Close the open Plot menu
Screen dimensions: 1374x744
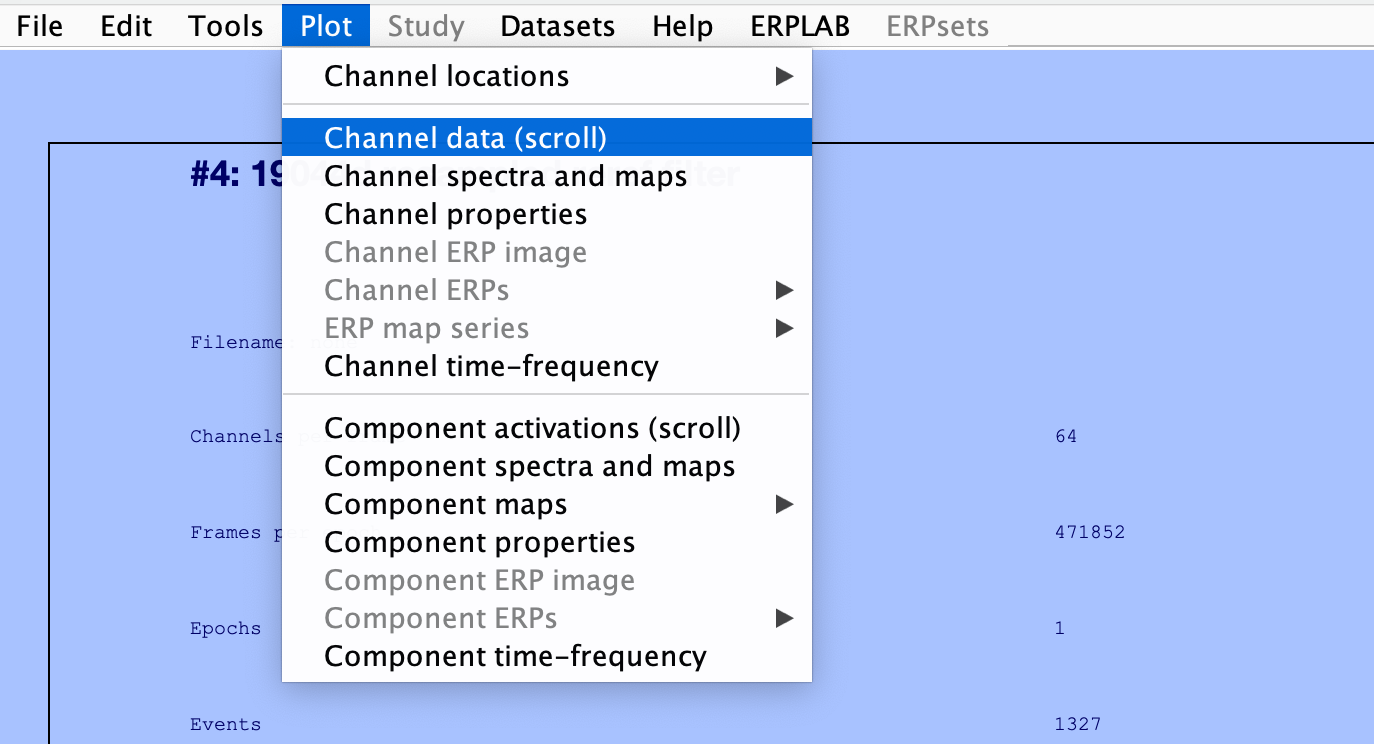coord(326,26)
